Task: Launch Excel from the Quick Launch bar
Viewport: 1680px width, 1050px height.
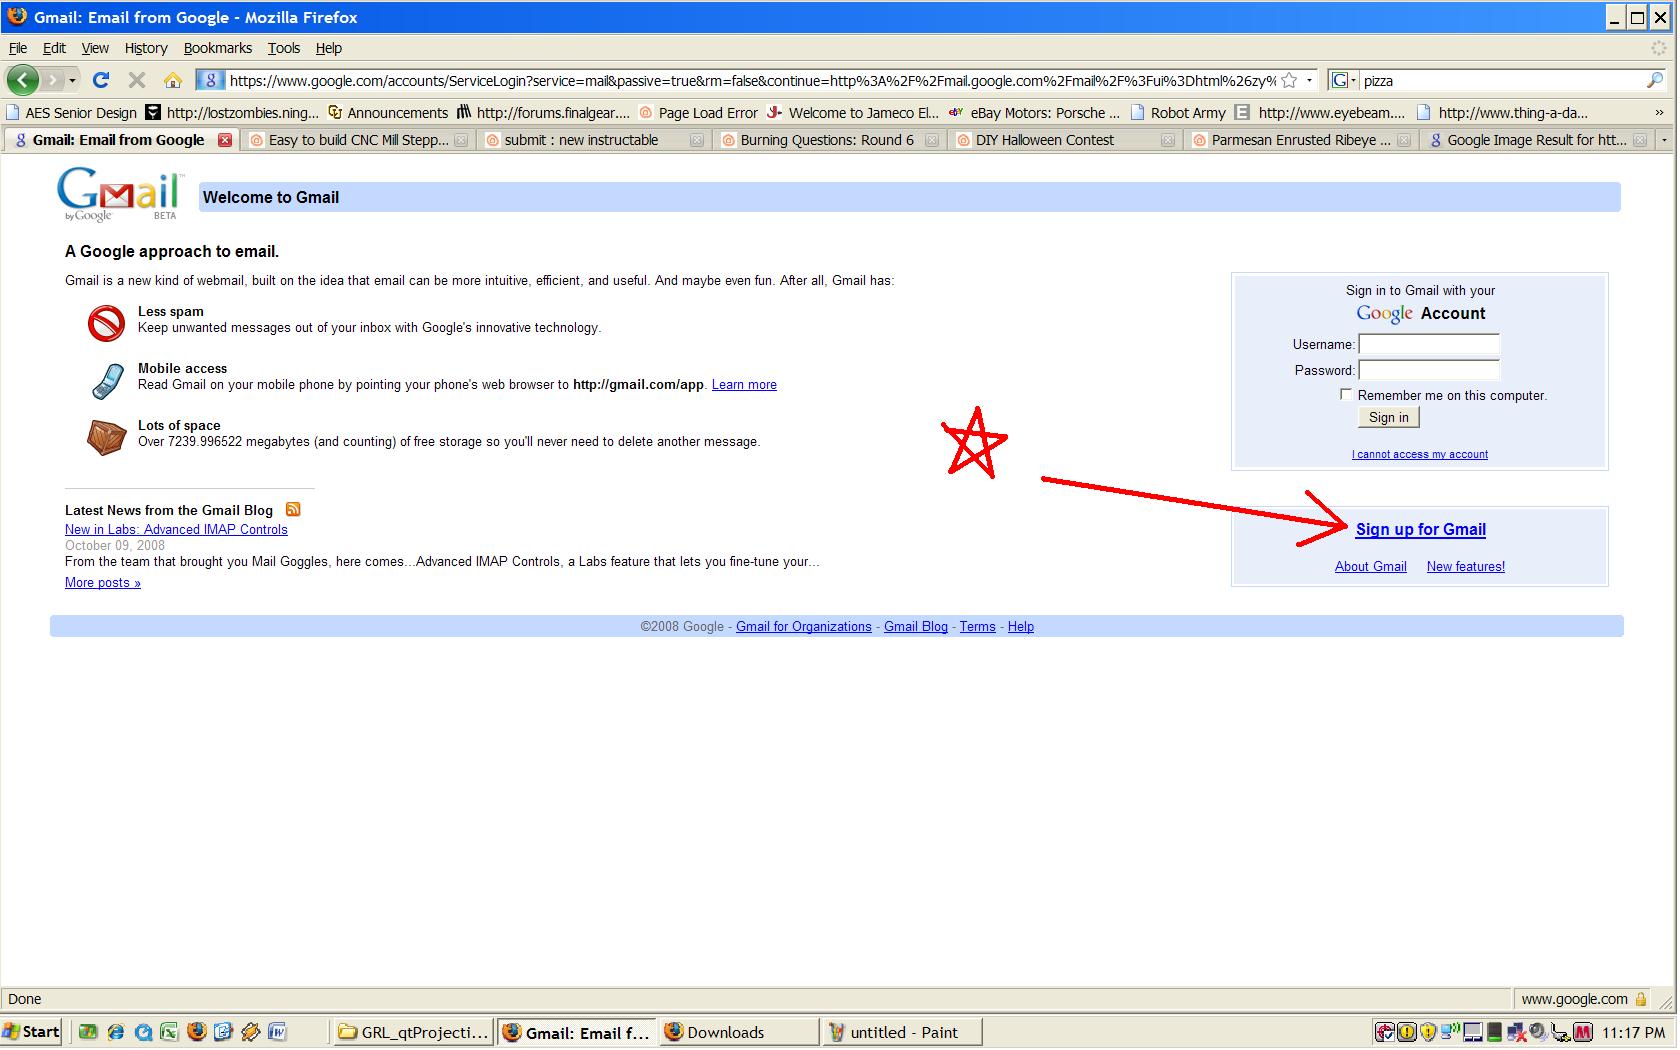Action: click(x=169, y=1032)
